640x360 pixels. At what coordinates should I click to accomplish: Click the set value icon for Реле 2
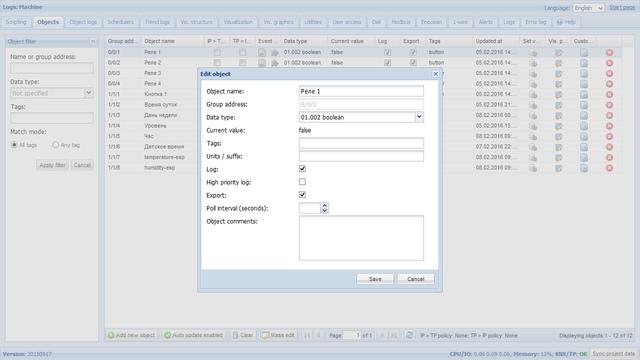click(x=533, y=63)
